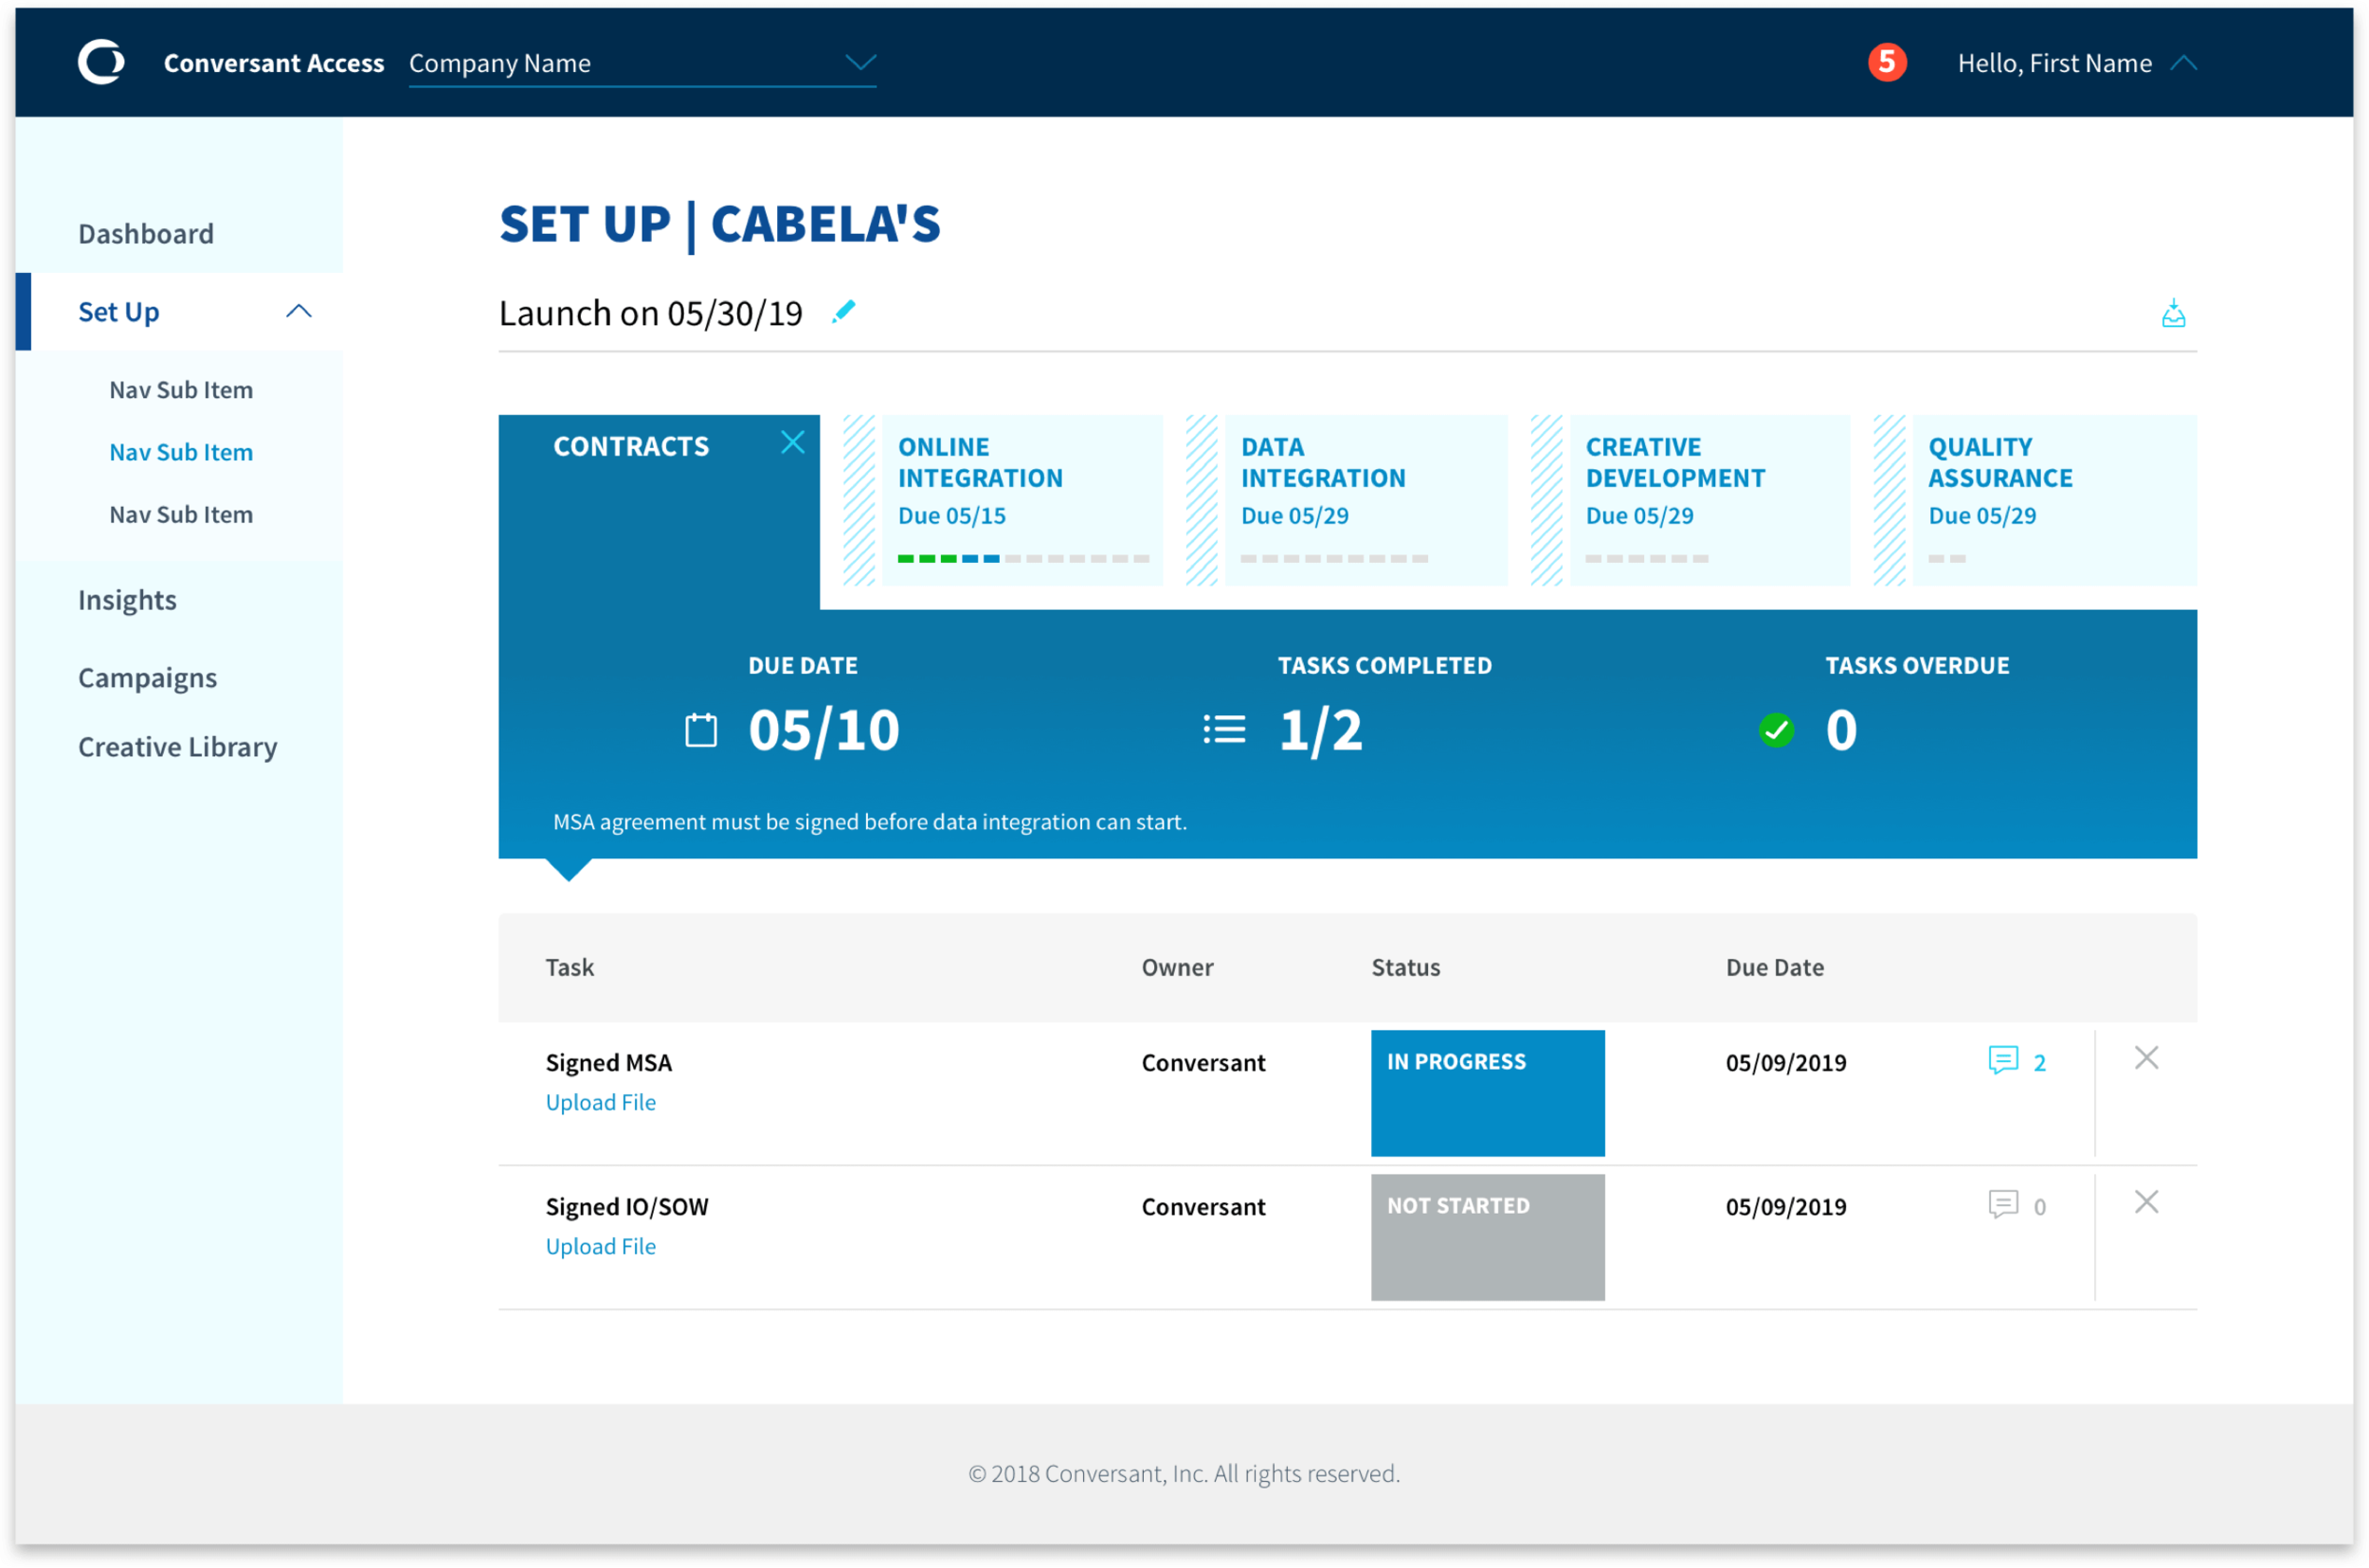2369x1568 pixels.
Task: Collapse the Set Up navigation section
Action: [298, 312]
